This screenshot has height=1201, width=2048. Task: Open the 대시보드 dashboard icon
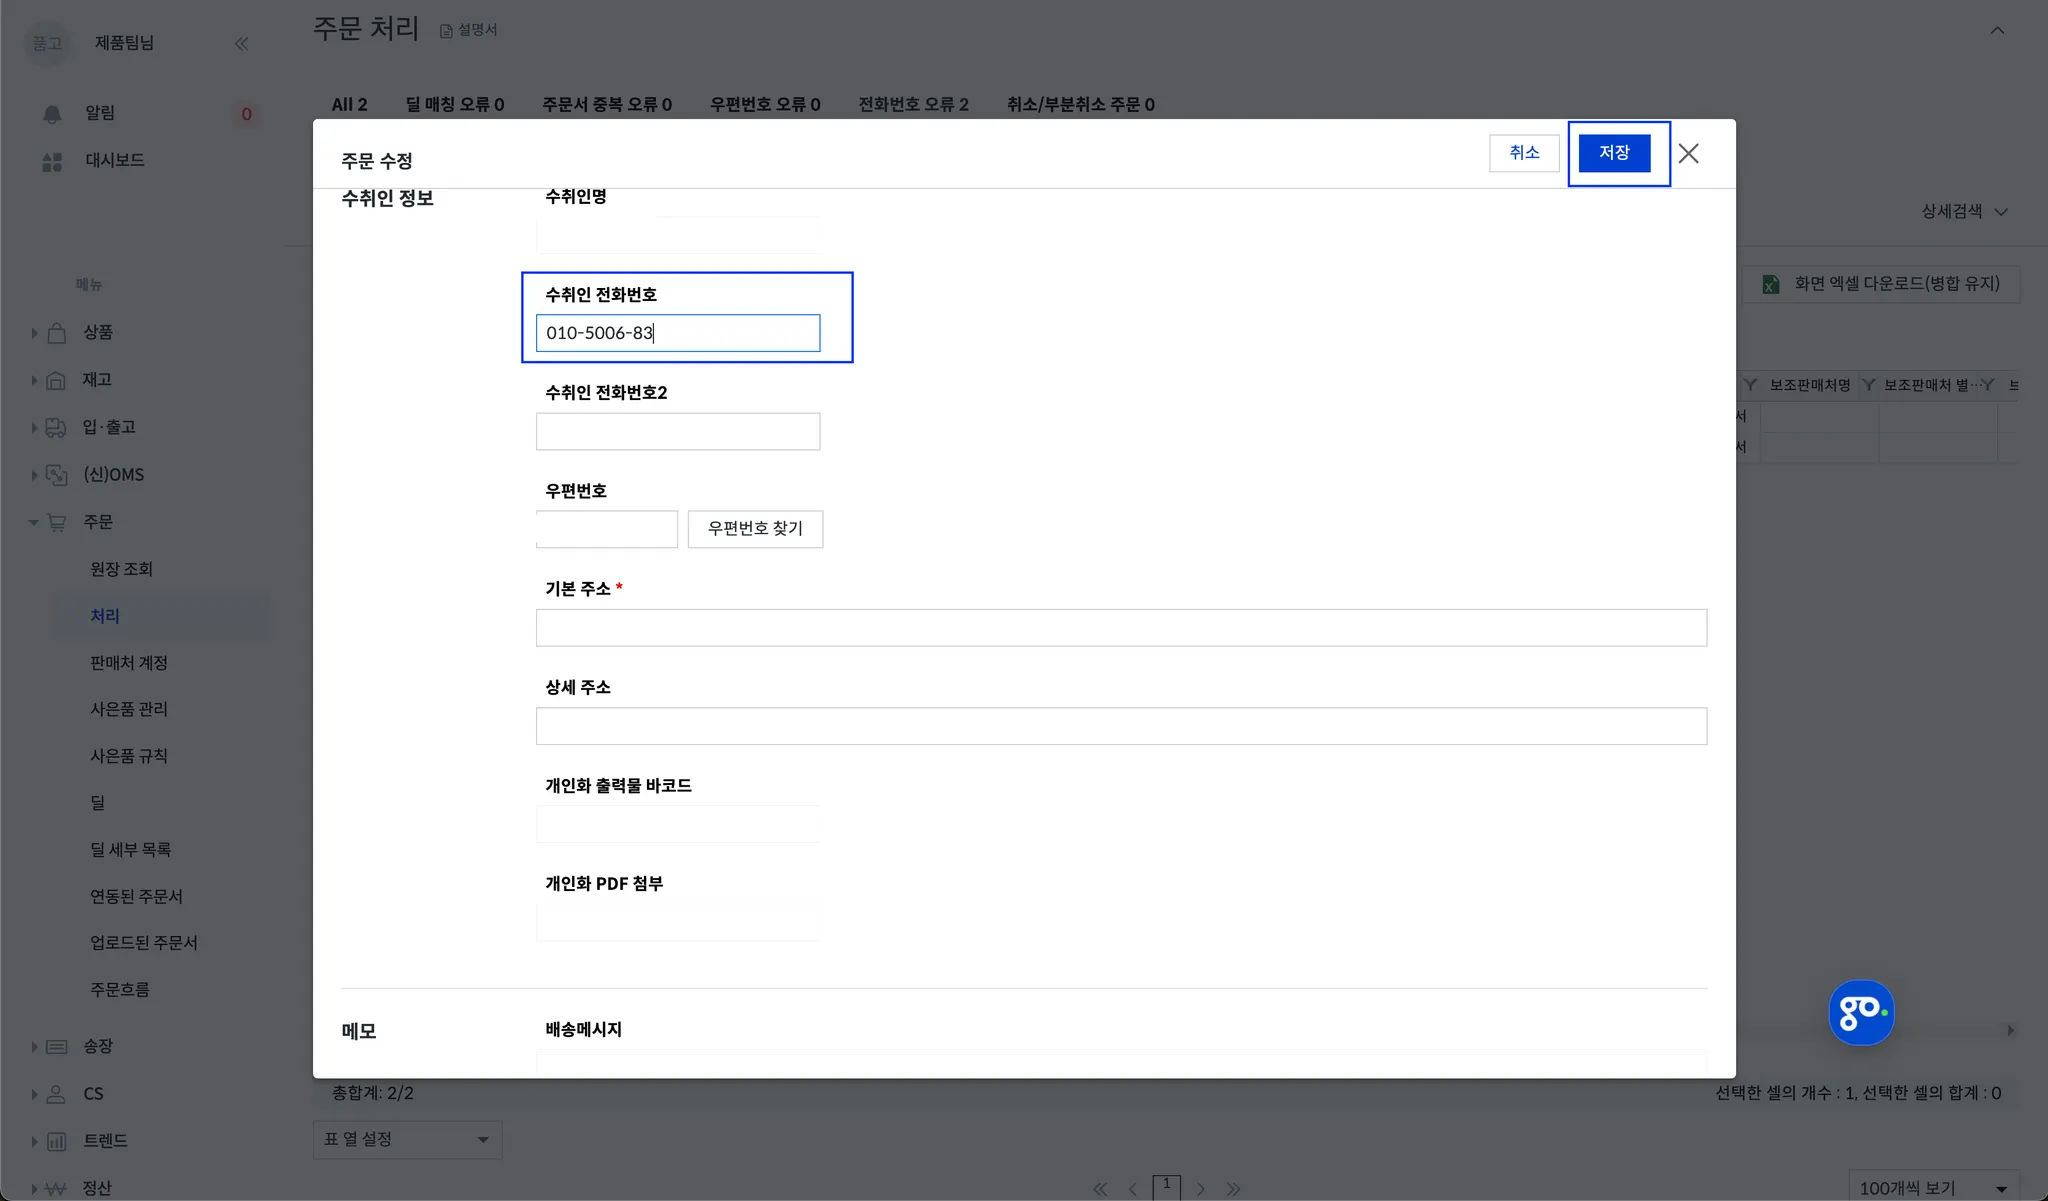pos(52,161)
